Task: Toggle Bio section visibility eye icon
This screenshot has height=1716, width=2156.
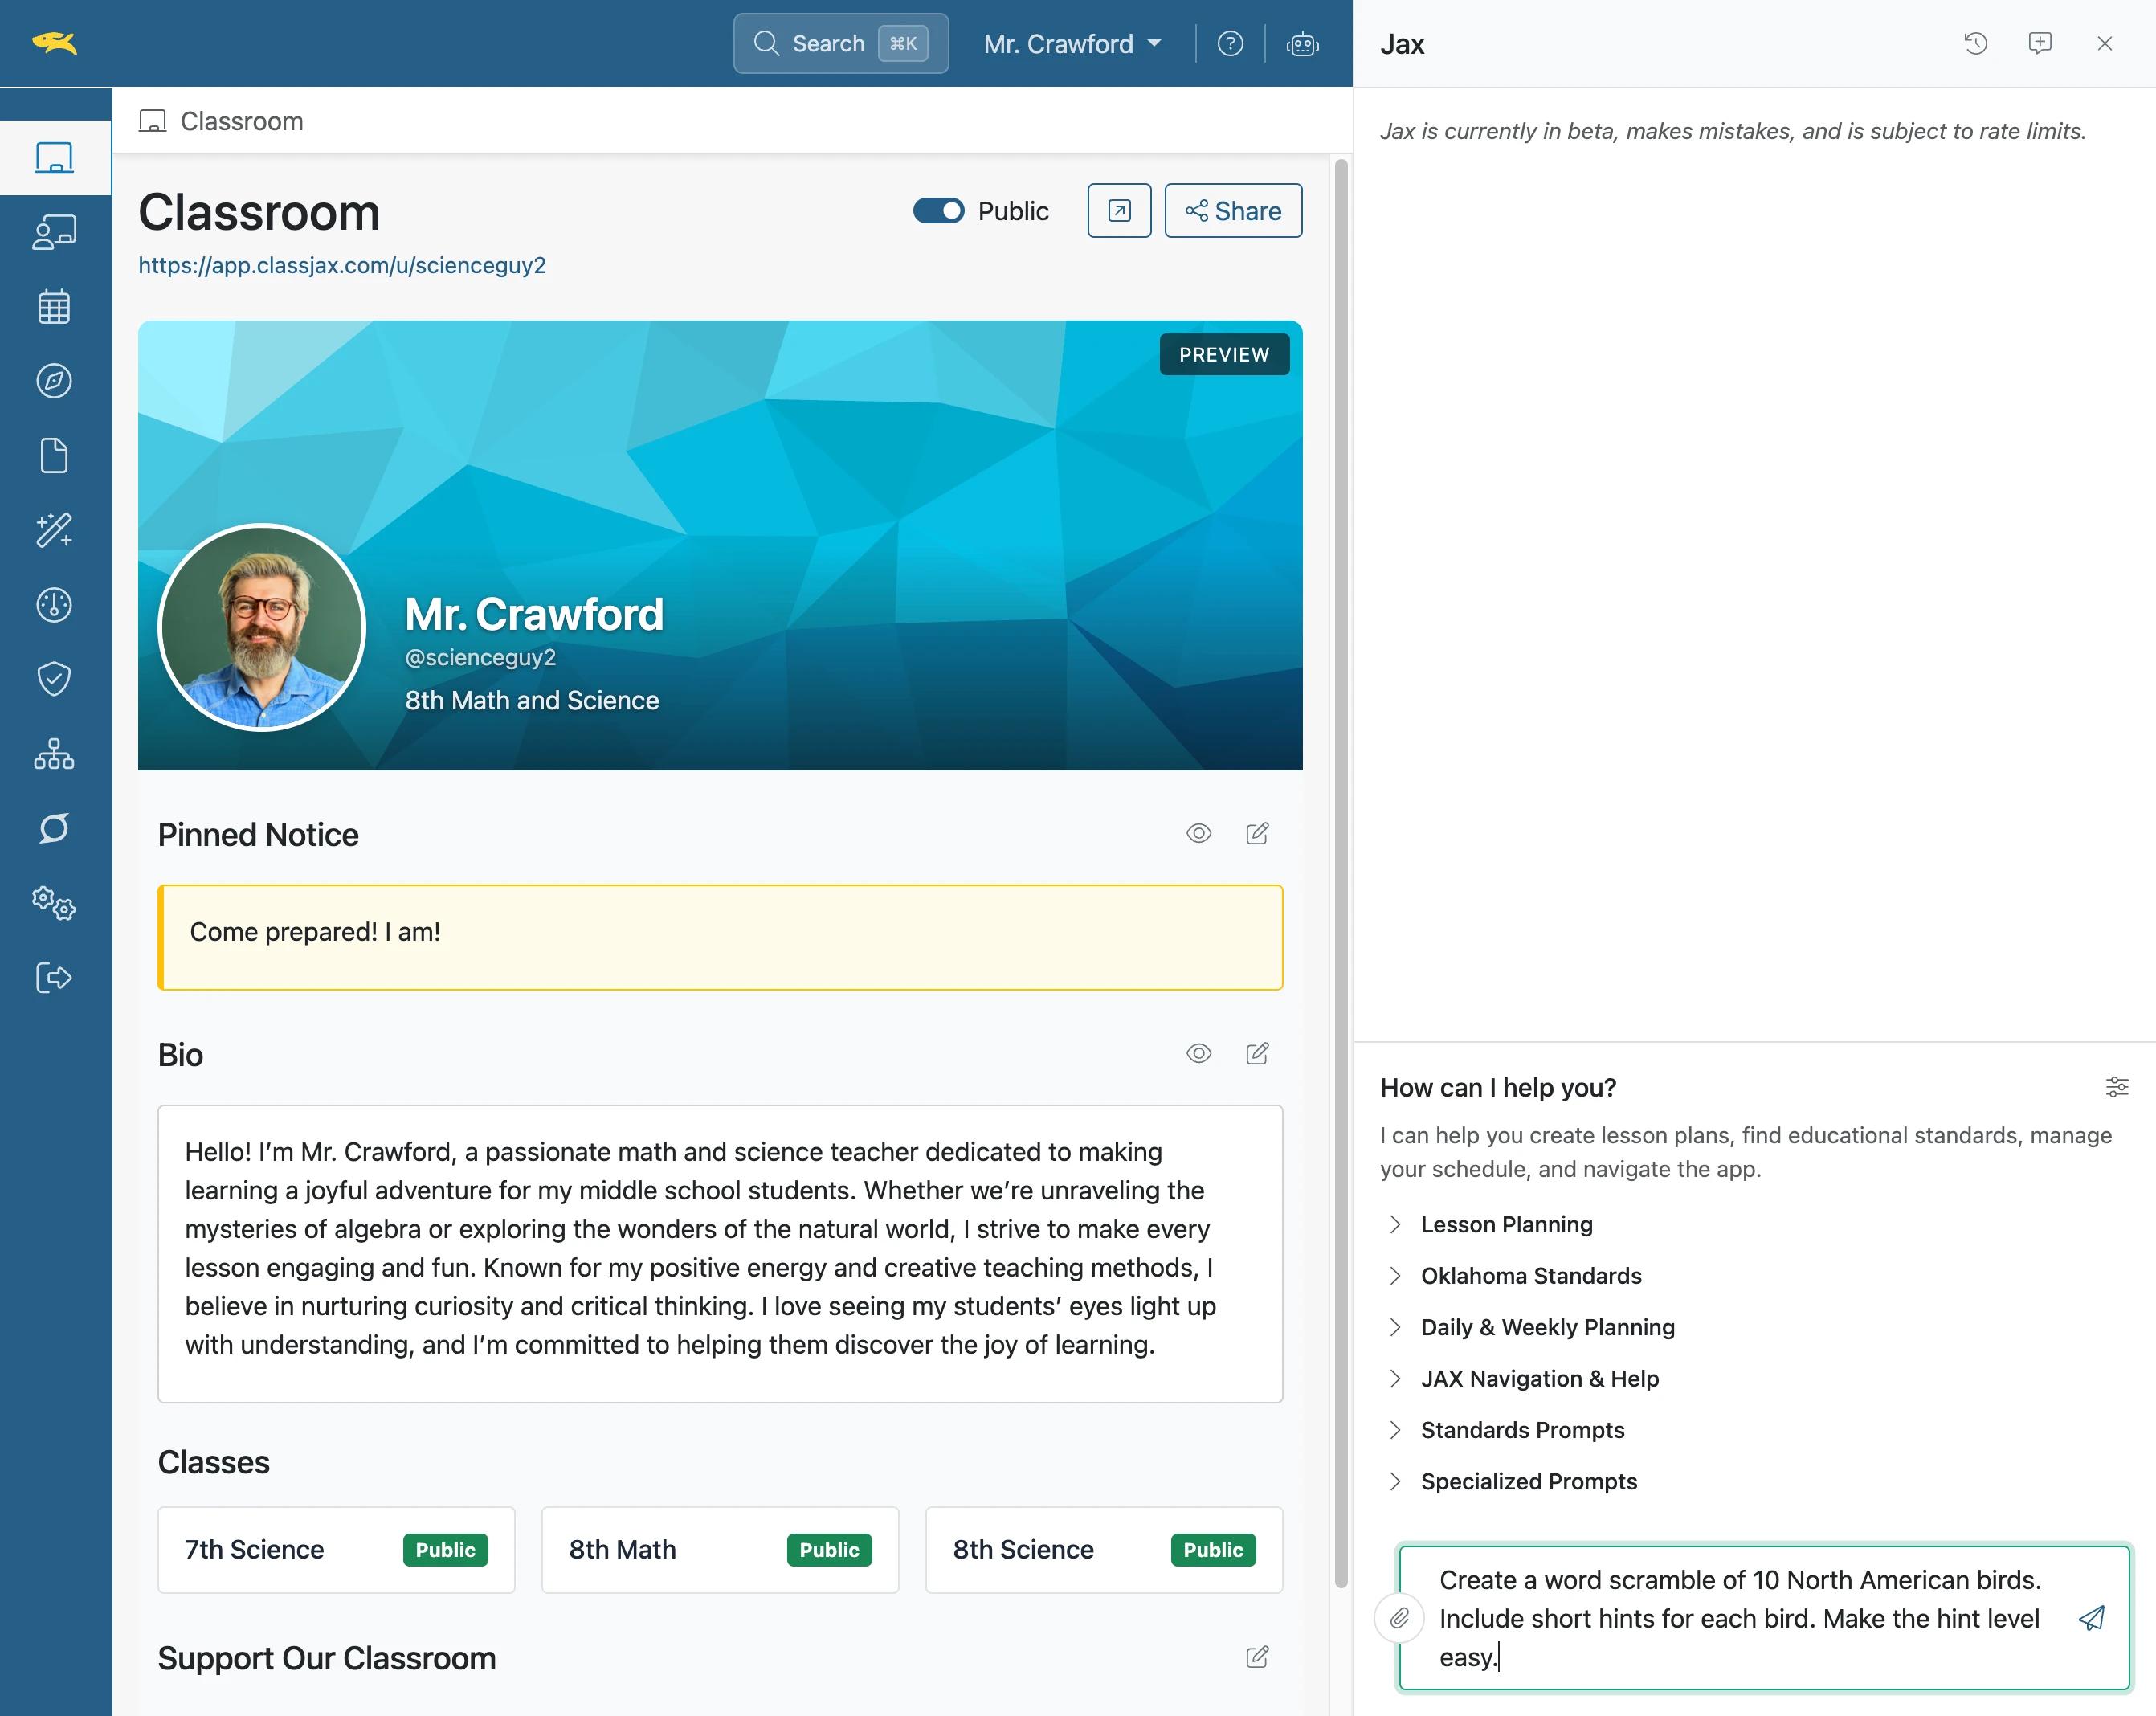Action: [x=1199, y=1053]
